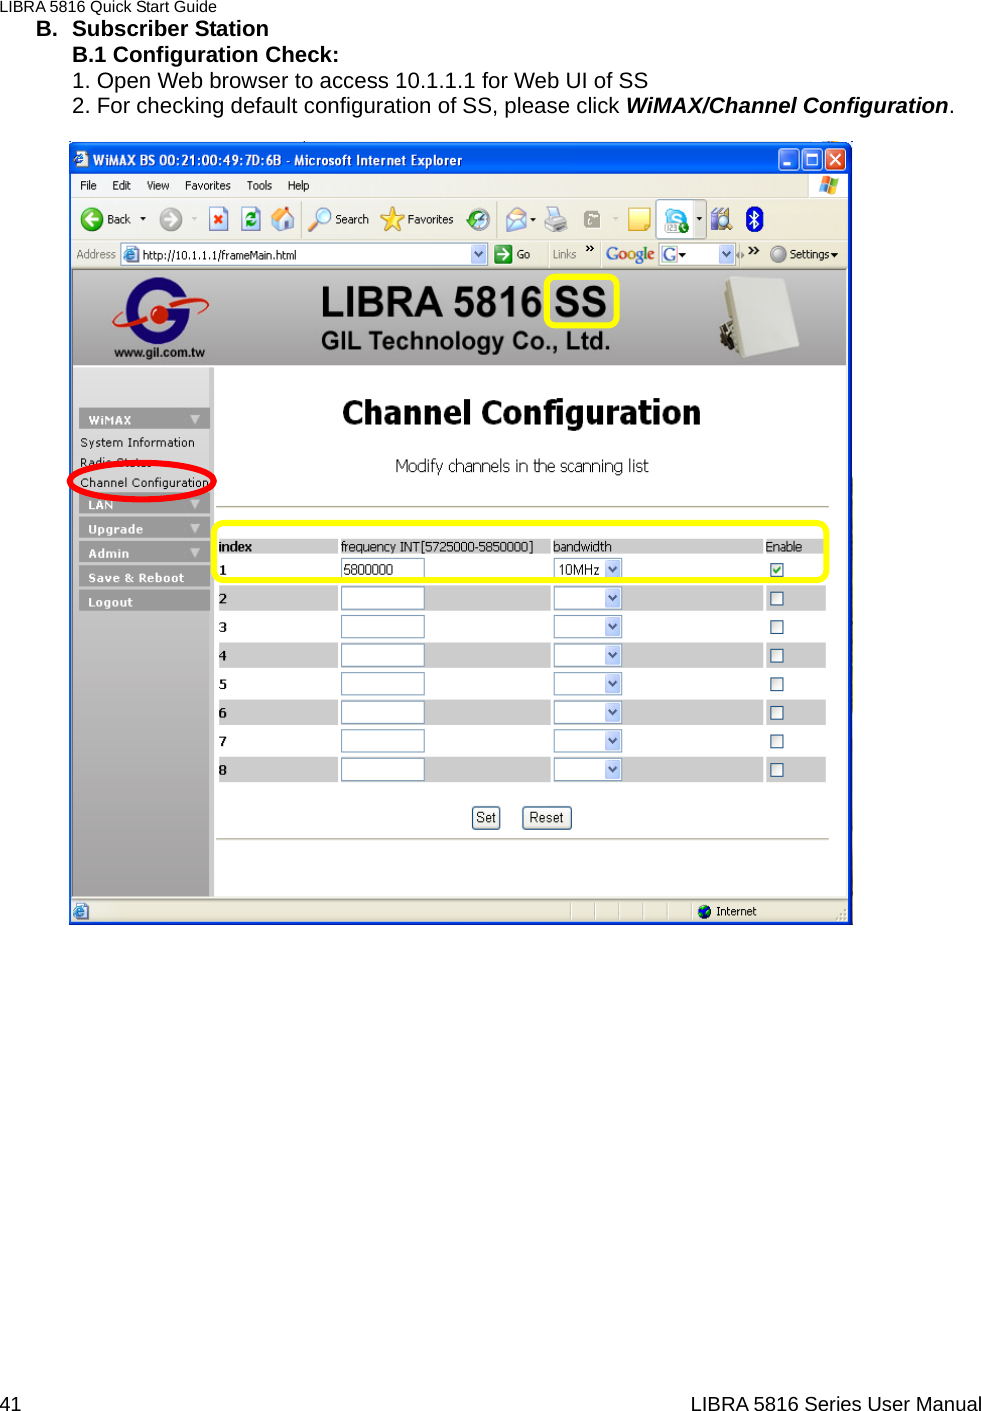
Task: Expand the Admin sidebar section
Action: (143, 552)
